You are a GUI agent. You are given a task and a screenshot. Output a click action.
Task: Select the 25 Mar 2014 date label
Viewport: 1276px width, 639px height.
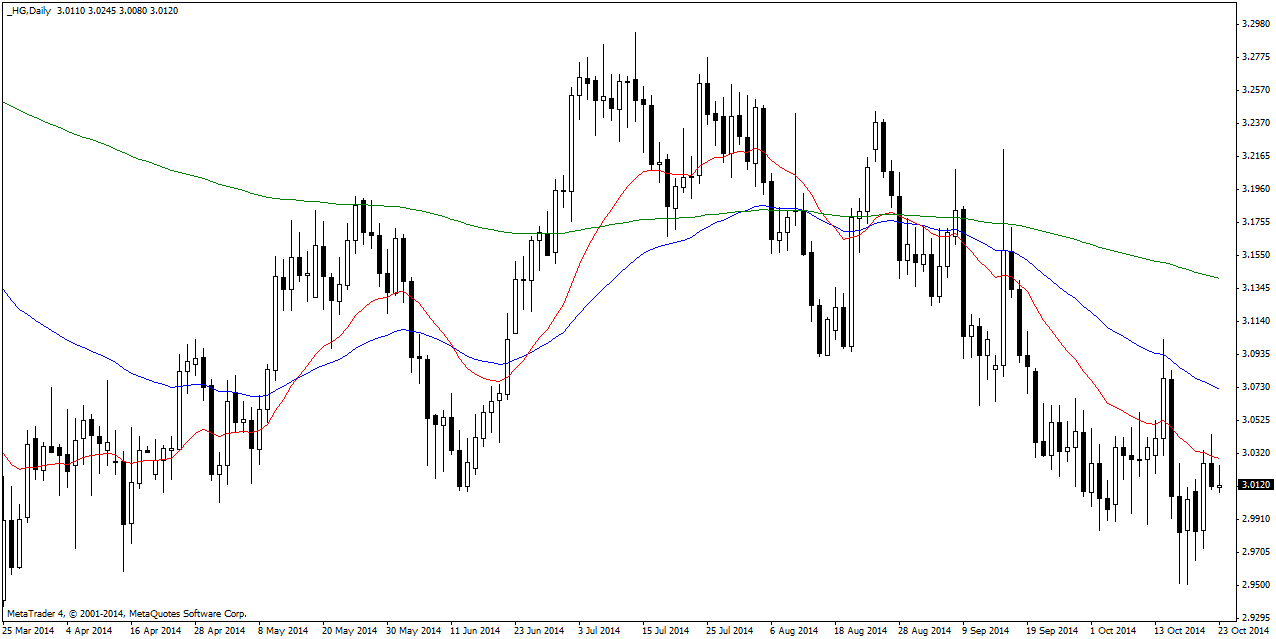tap(28, 631)
